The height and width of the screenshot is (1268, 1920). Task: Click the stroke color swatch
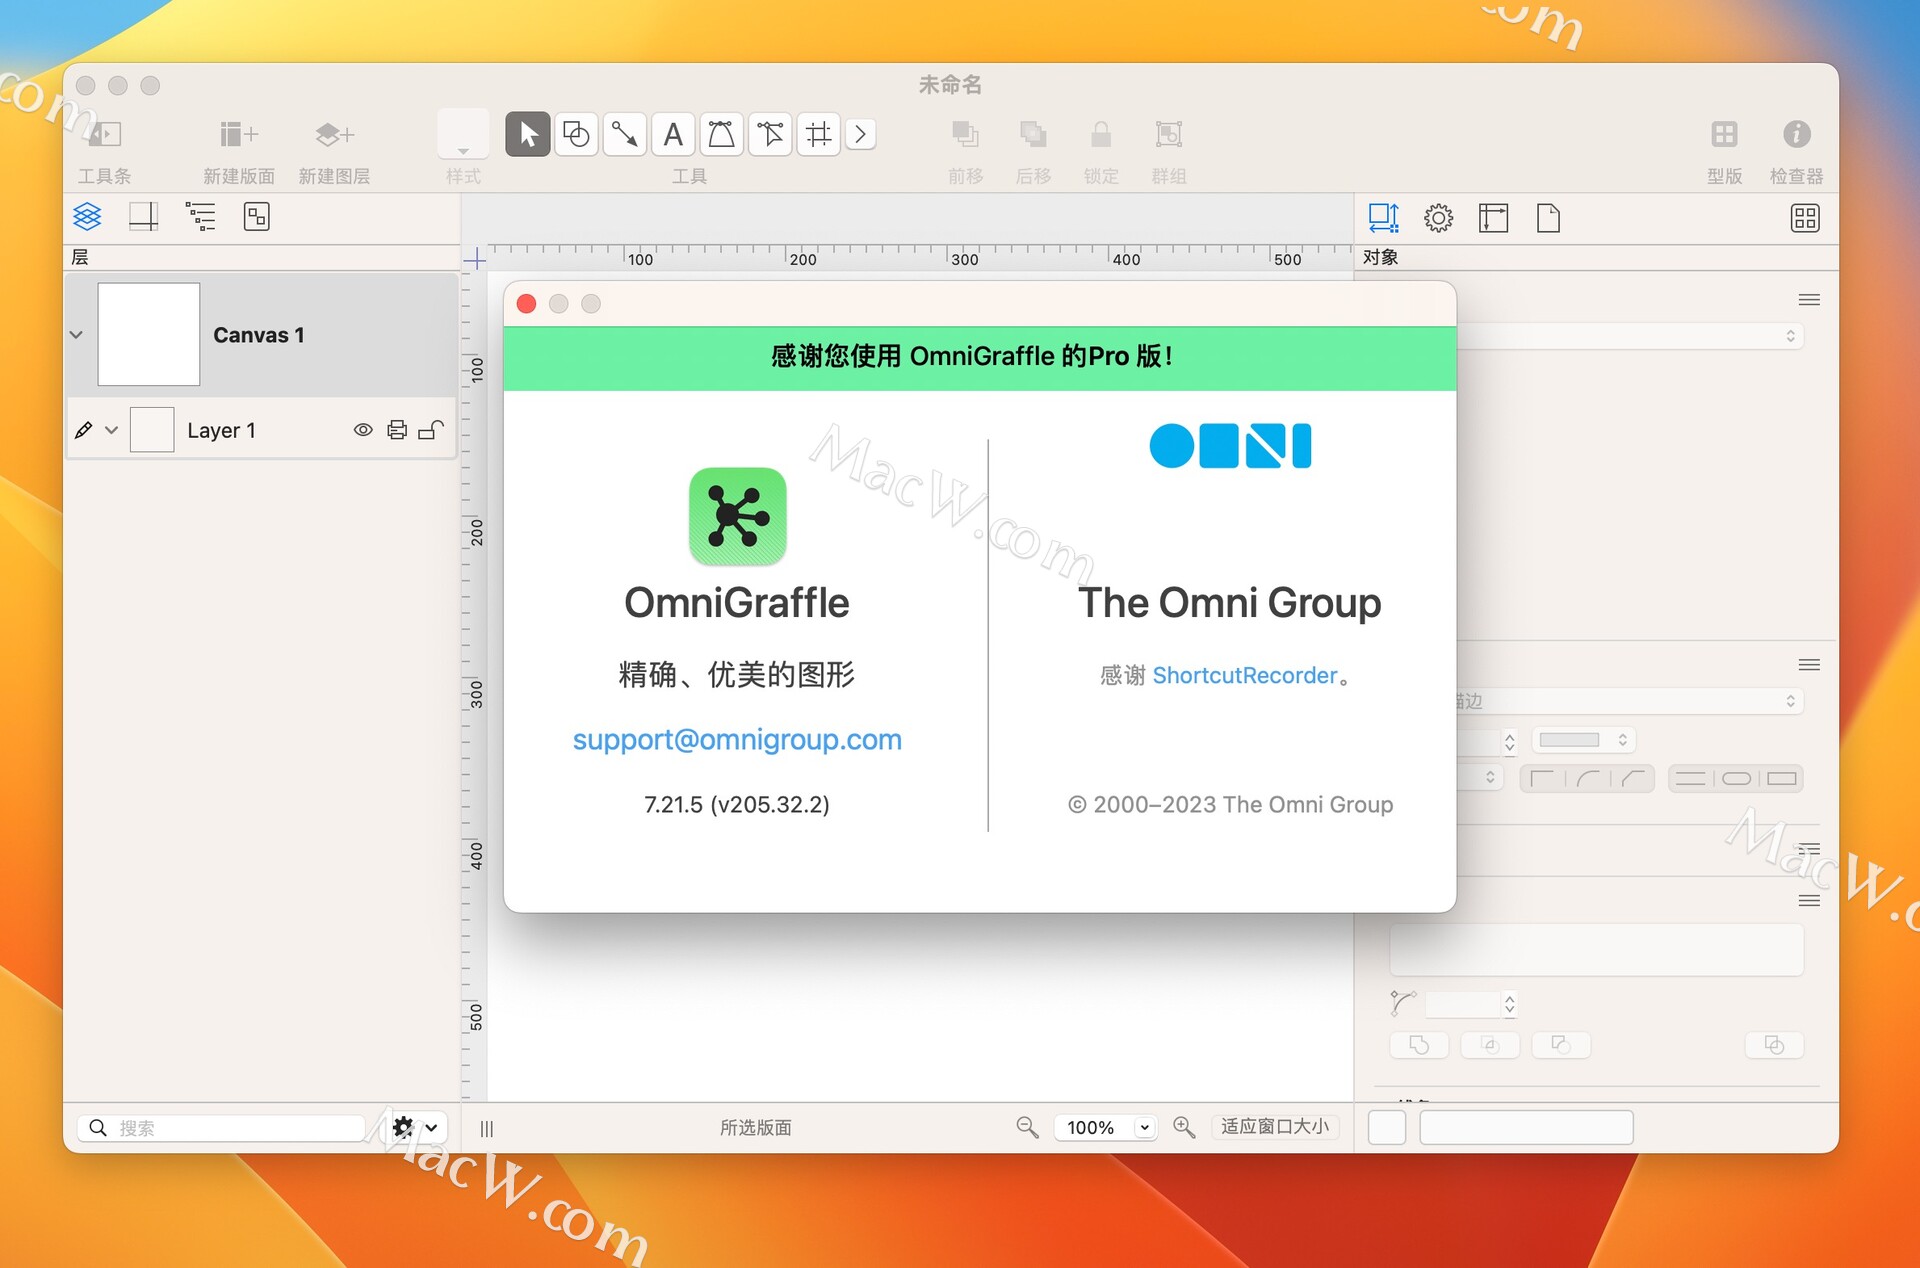coord(1570,740)
